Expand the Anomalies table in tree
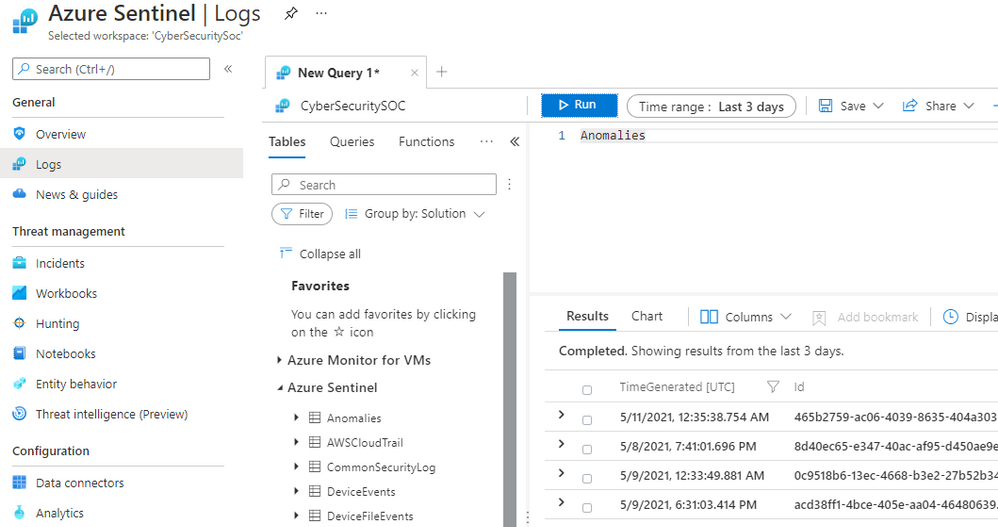This screenshot has height=527, width=998. [x=296, y=418]
